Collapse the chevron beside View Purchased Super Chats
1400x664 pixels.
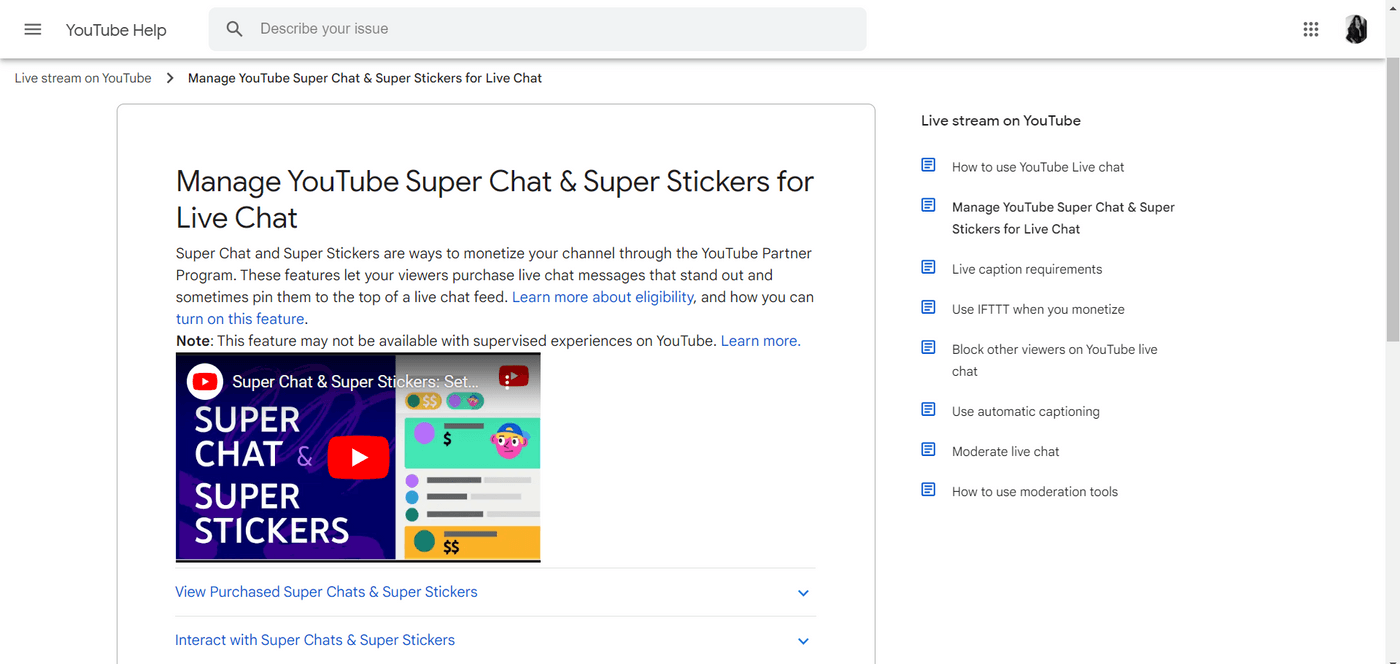tap(803, 592)
